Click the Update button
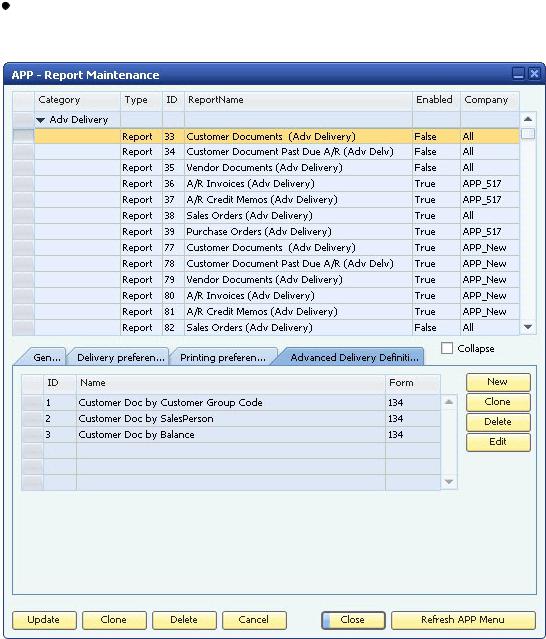The image size is (546, 639). (x=44, y=620)
